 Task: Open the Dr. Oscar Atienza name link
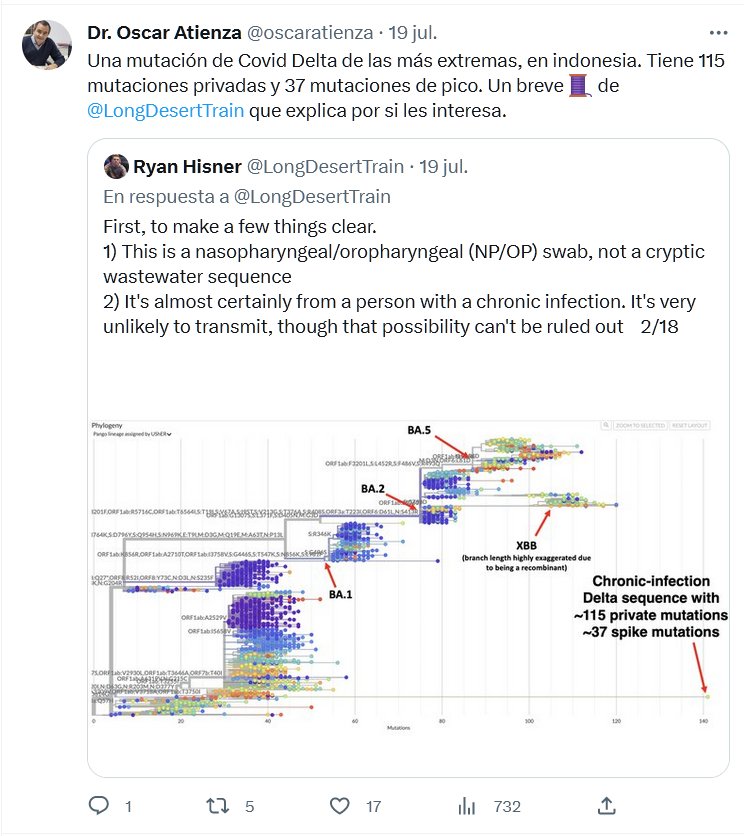164,34
